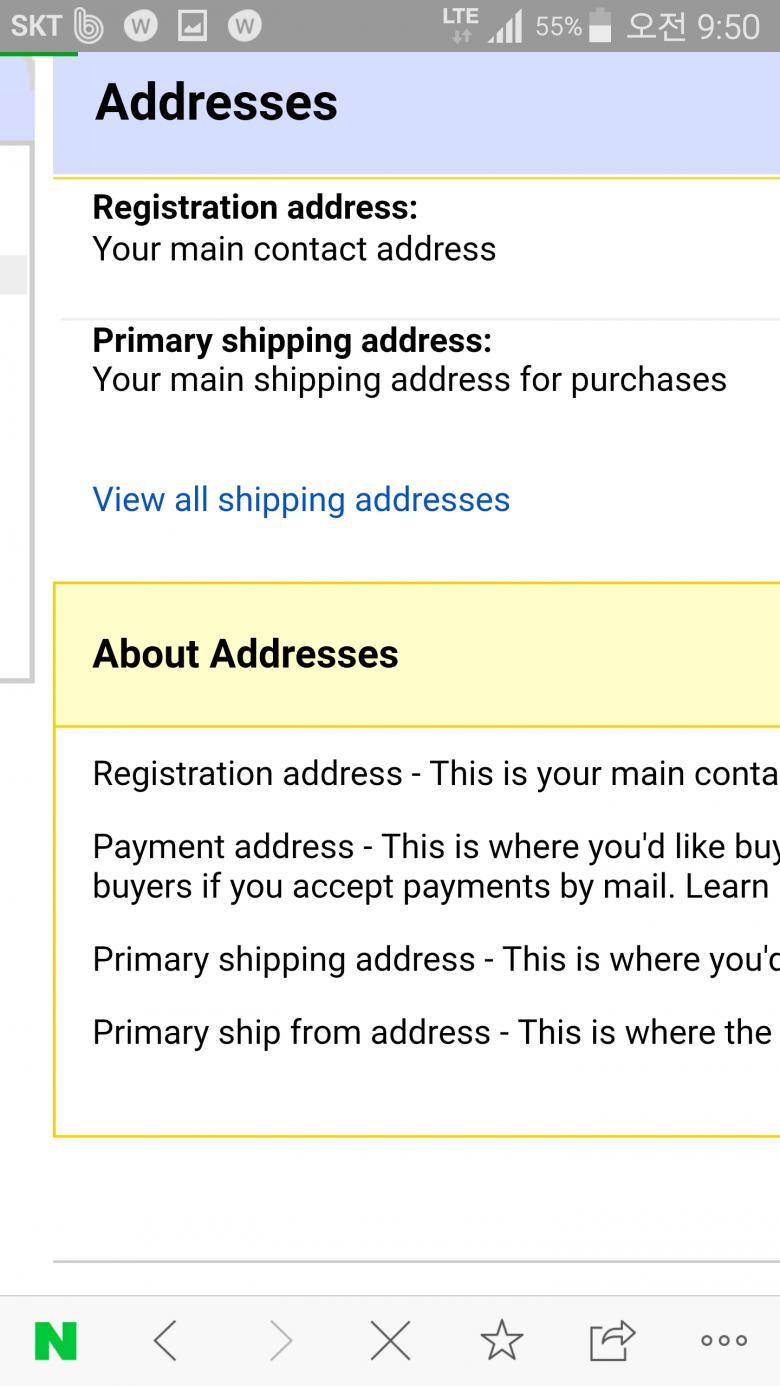Tap the LTE signal strength indicator
This screenshot has width=780, height=1386.
[x=505, y=27]
